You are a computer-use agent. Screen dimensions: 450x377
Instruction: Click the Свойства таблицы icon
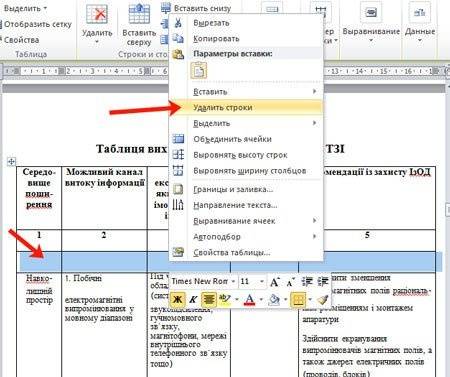pyautogui.click(x=178, y=252)
